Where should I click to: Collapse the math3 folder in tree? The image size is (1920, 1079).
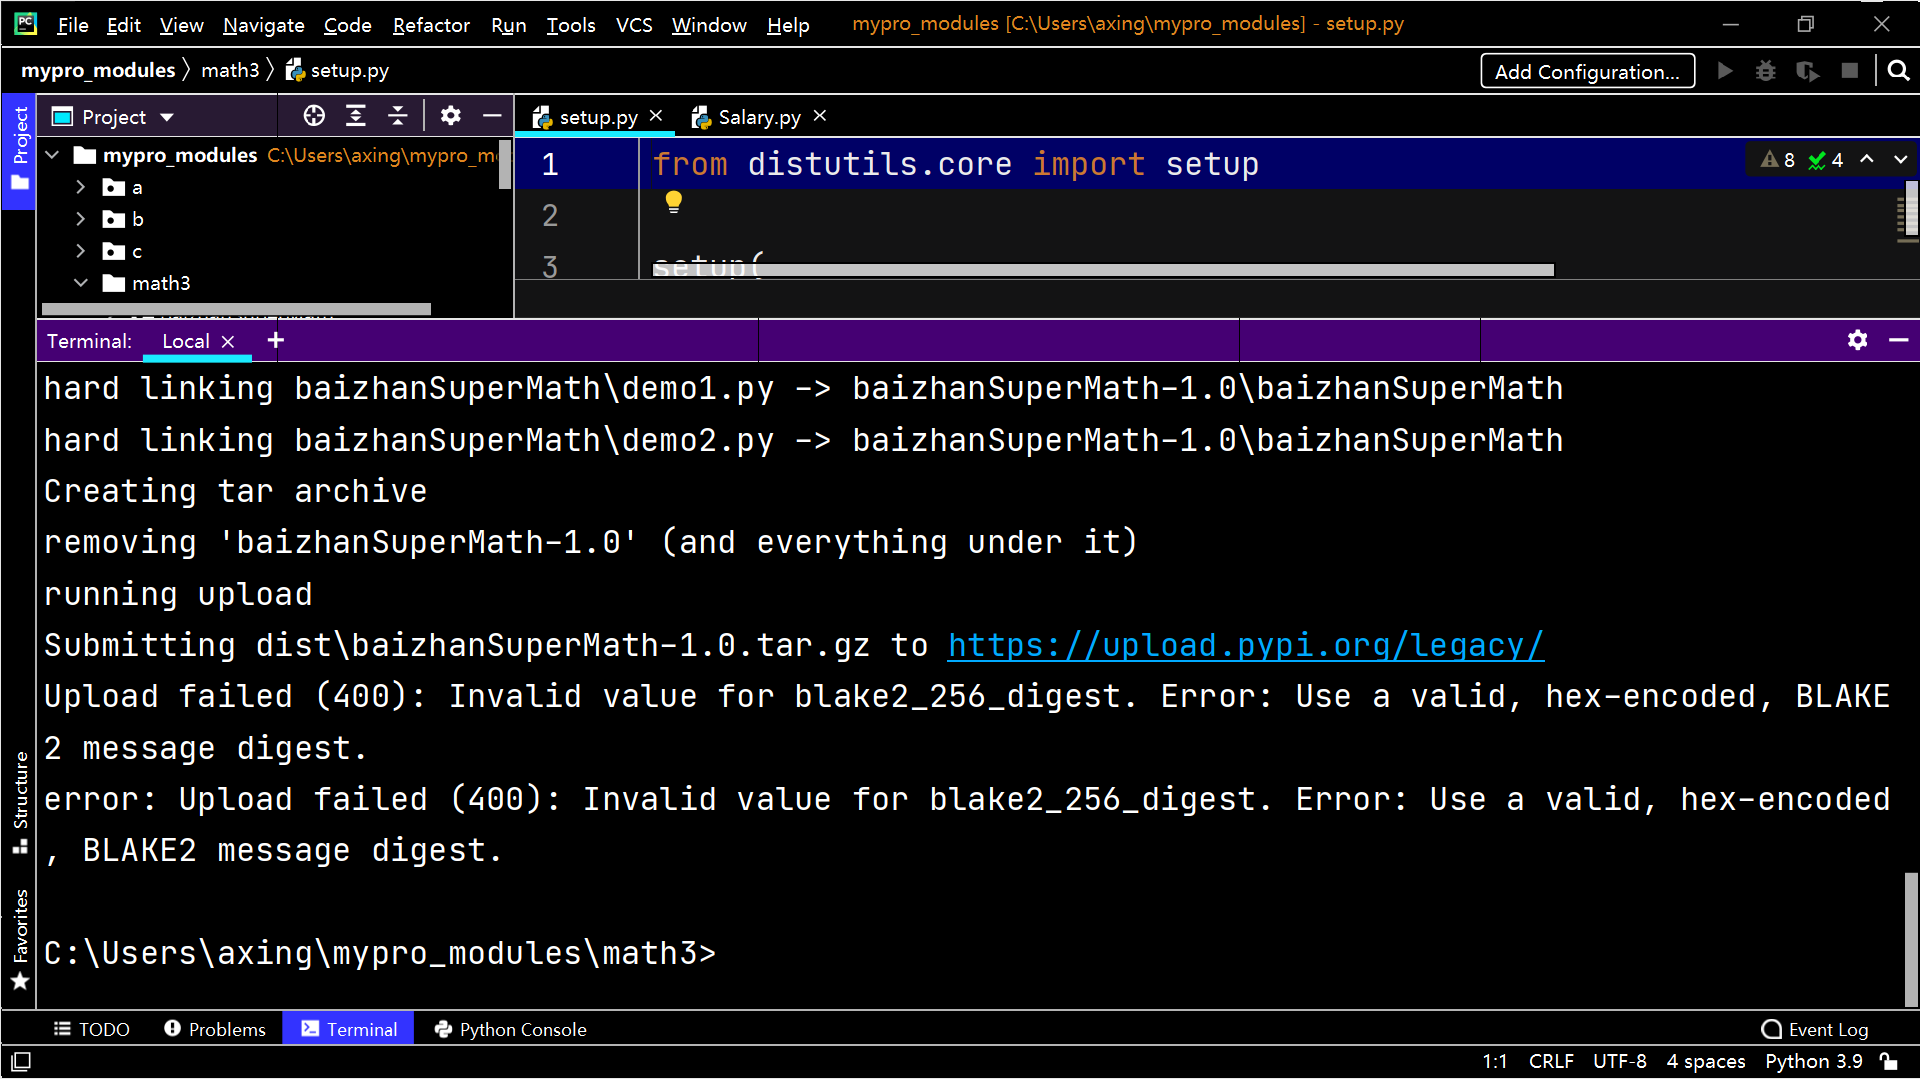click(81, 283)
